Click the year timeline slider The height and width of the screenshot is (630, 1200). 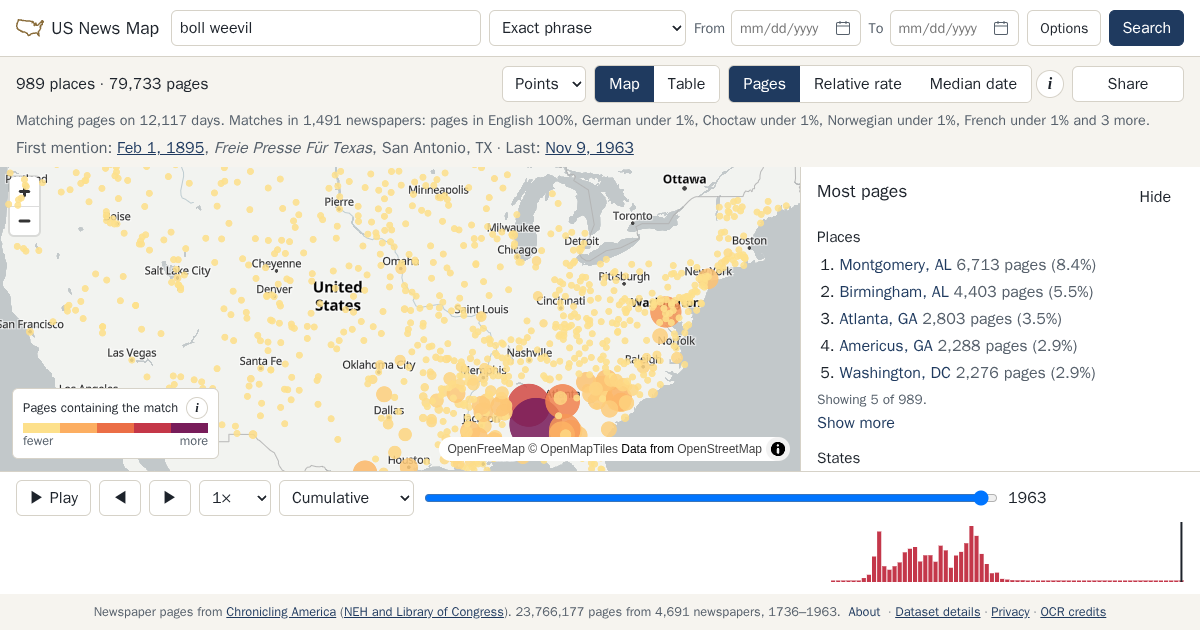[x=711, y=498]
